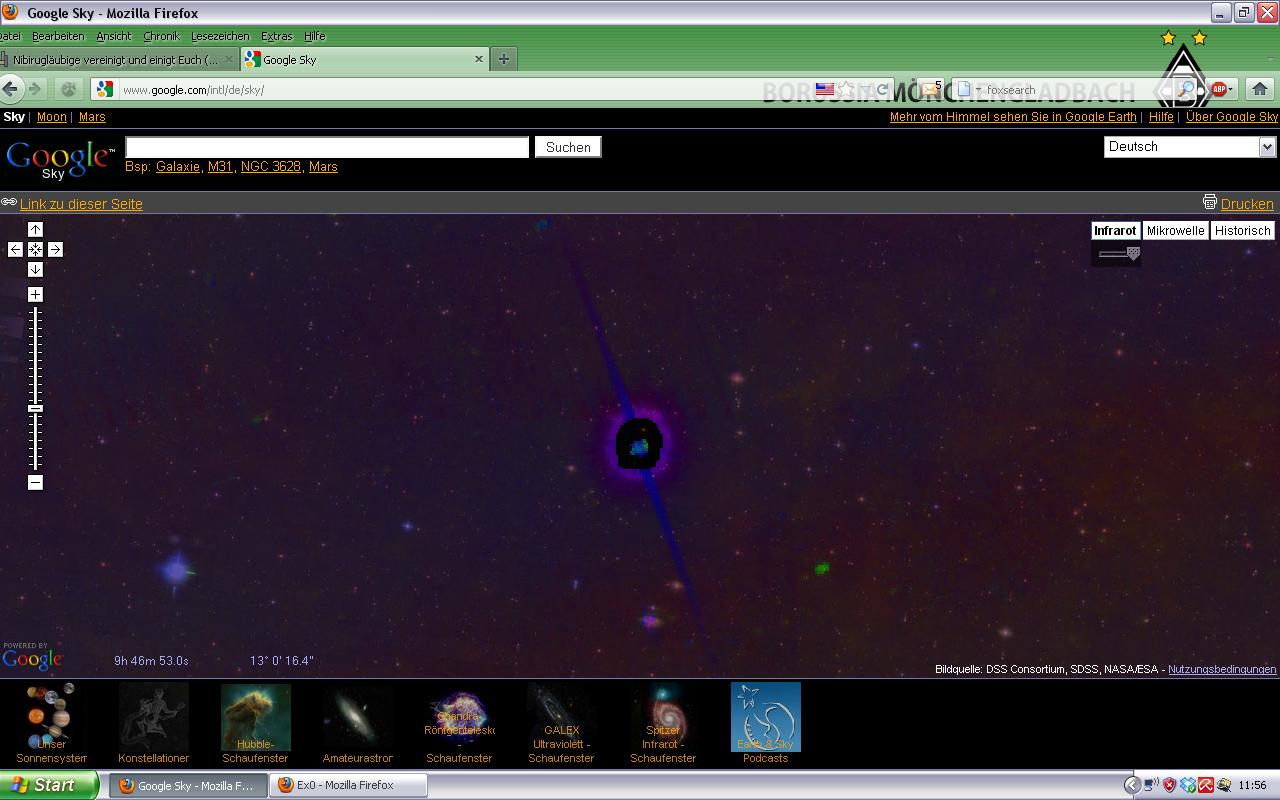This screenshot has width=1280, height=800.
Task: Click the zoom level slider handle
Action: click(35, 408)
